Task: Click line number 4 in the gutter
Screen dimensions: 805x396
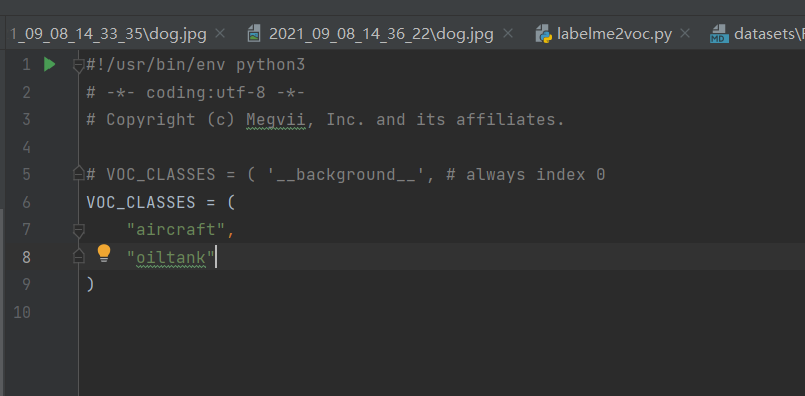Action: click(x=26, y=148)
